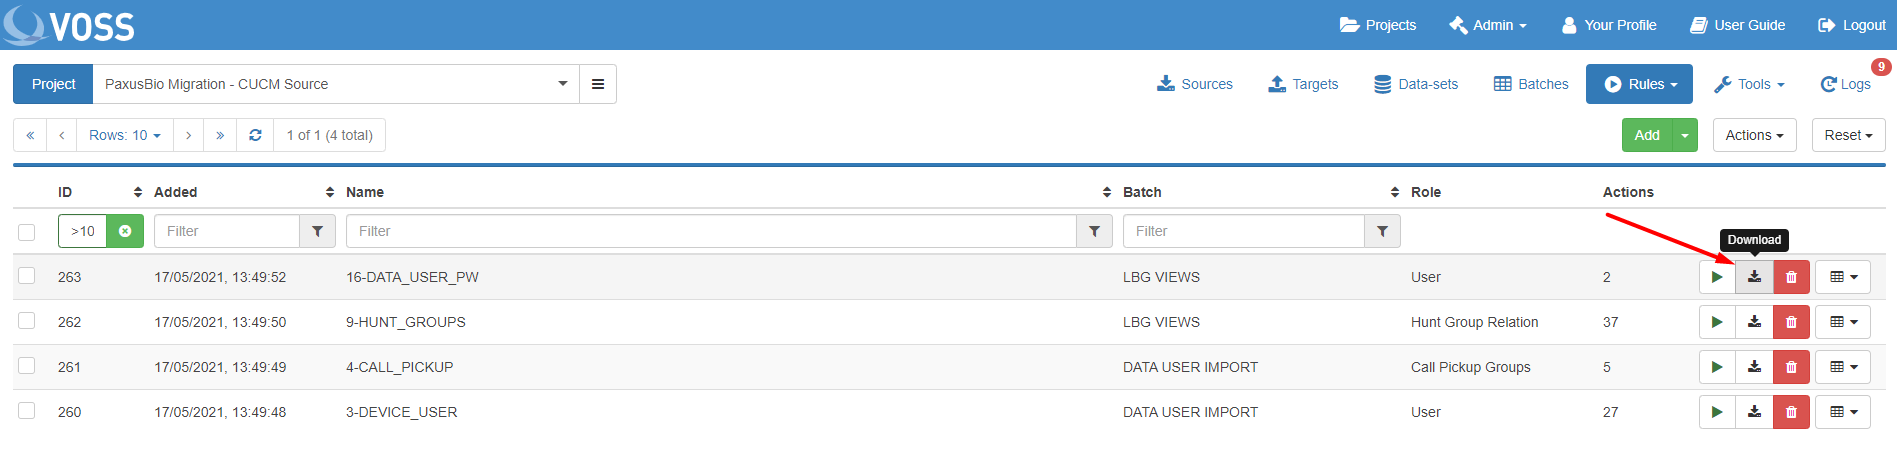Tick the checkbox for row 261

point(27,366)
